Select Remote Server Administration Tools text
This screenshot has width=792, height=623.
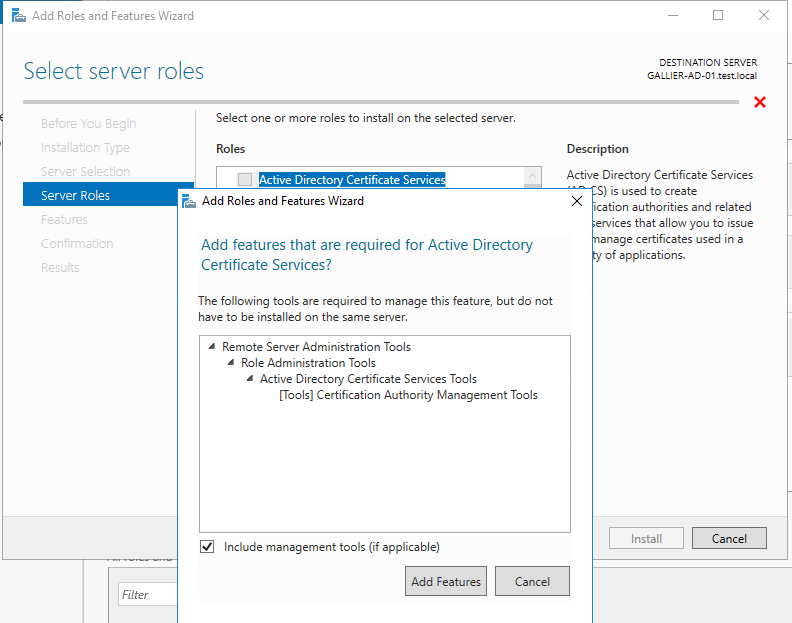[x=316, y=347]
